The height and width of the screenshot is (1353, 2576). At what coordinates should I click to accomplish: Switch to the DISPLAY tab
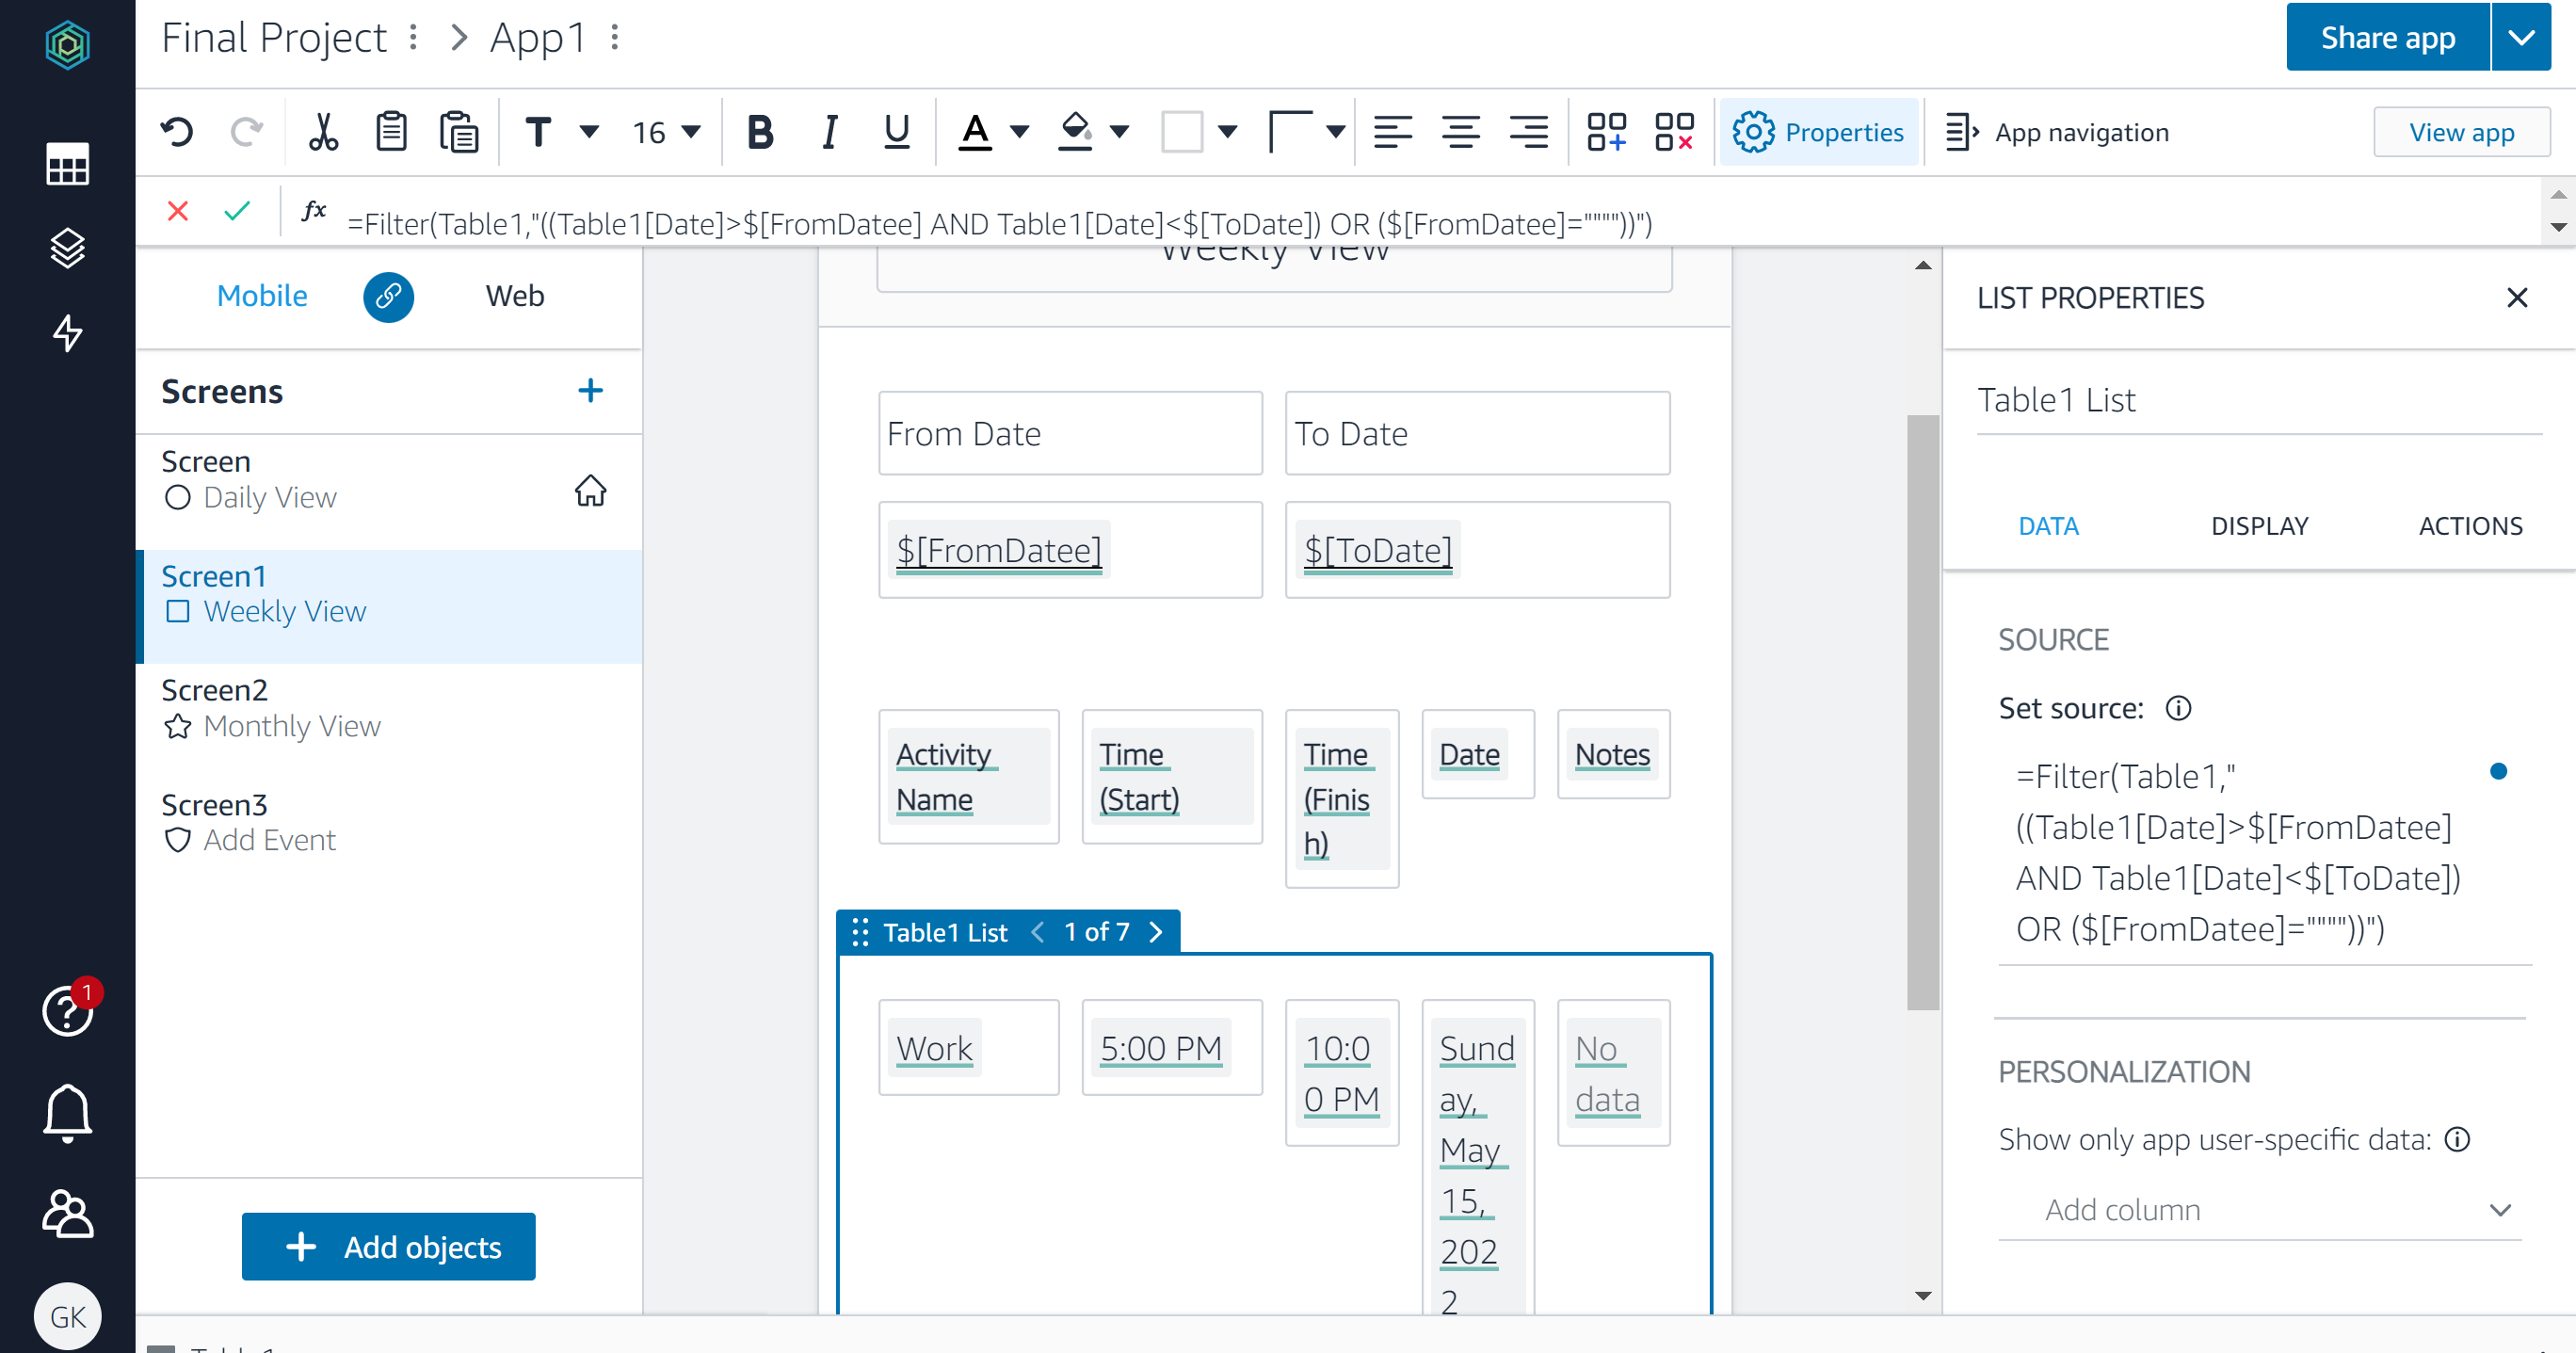coord(2260,525)
